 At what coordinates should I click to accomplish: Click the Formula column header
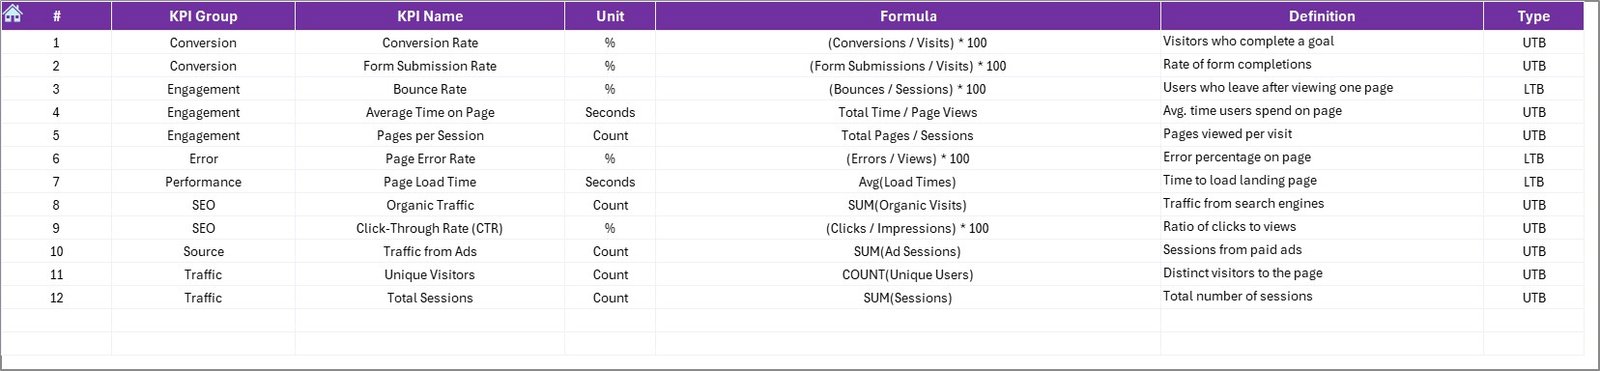908,16
